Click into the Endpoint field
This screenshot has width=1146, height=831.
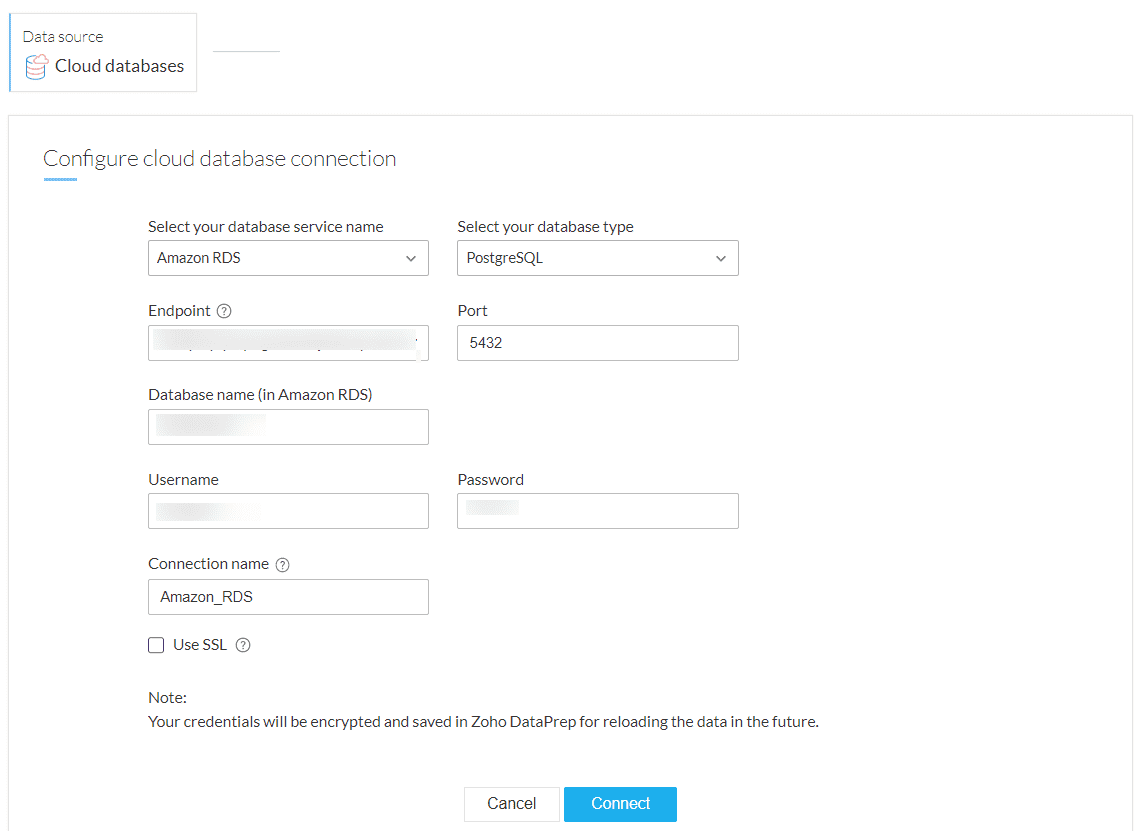(288, 343)
